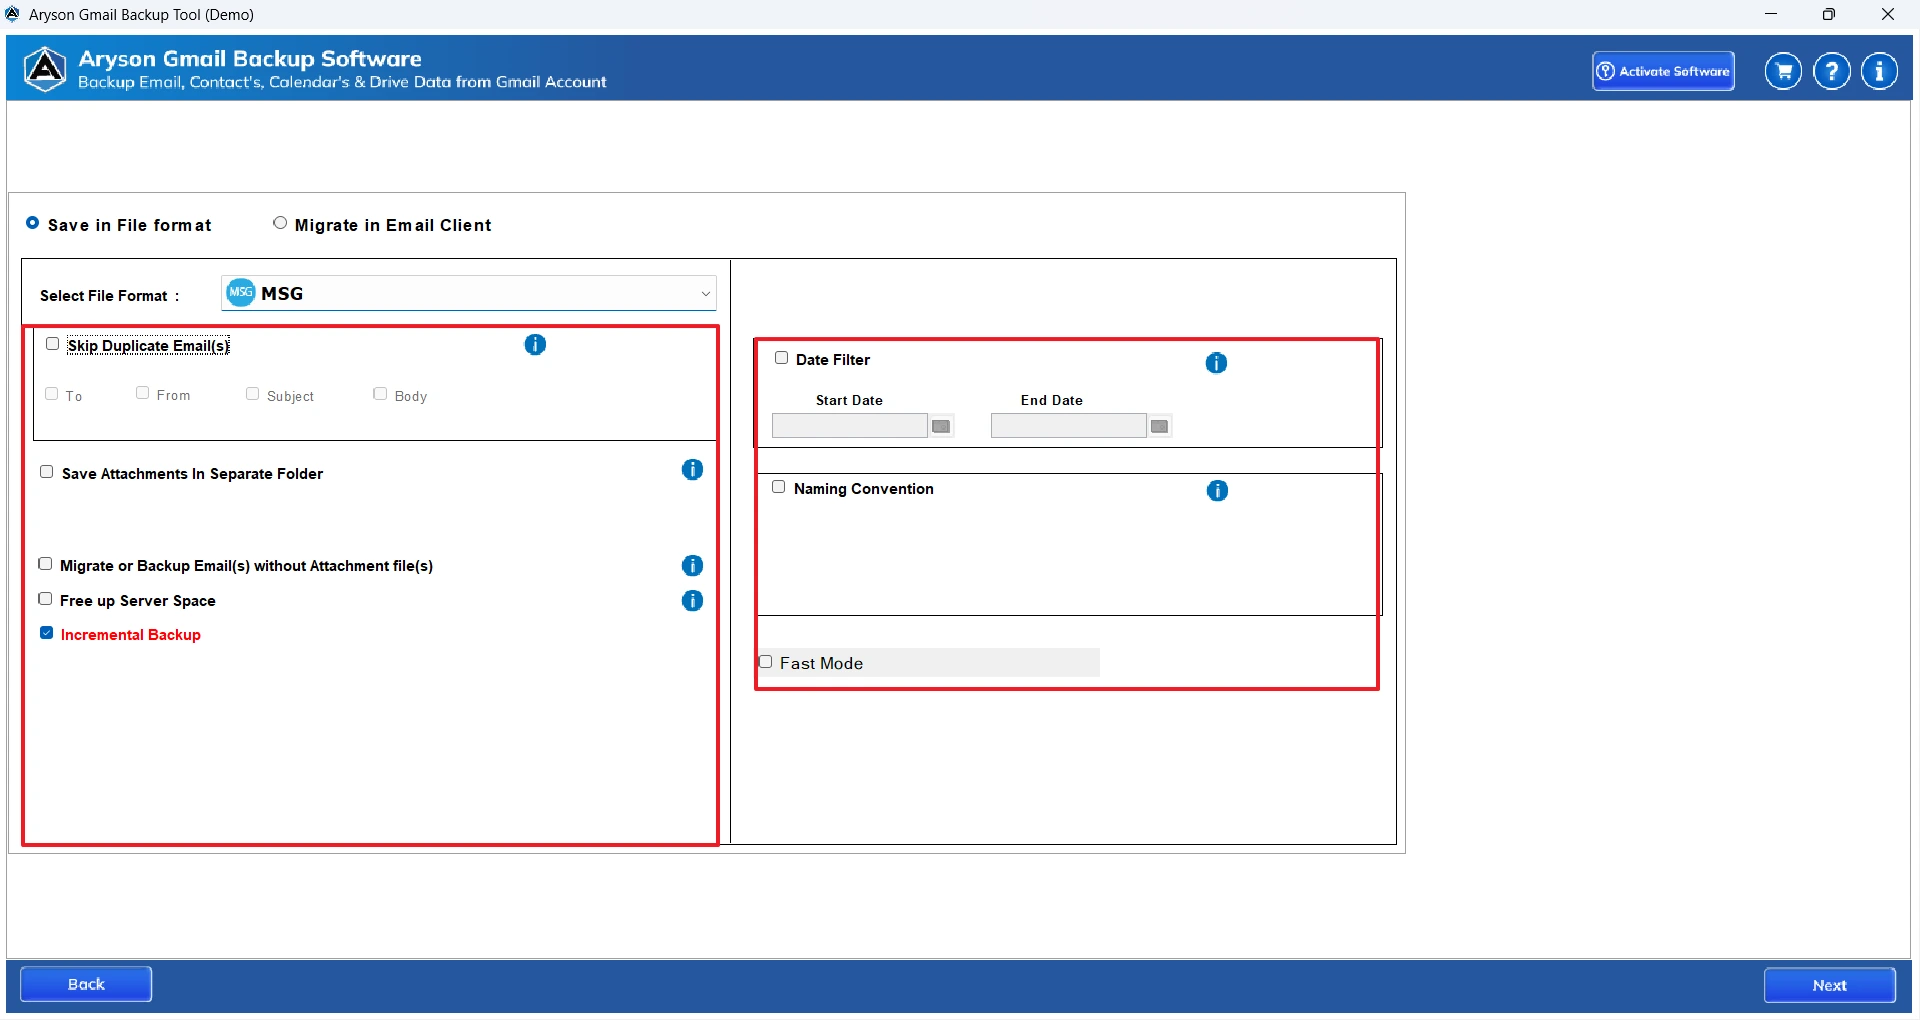
Task: Tick the Body duplicate criteria checkbox
Action: 380,394
